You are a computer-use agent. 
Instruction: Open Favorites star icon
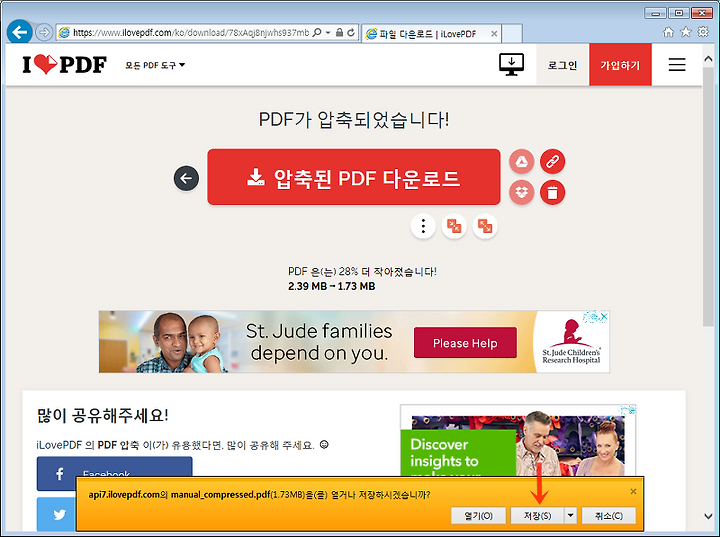point(686,32)
